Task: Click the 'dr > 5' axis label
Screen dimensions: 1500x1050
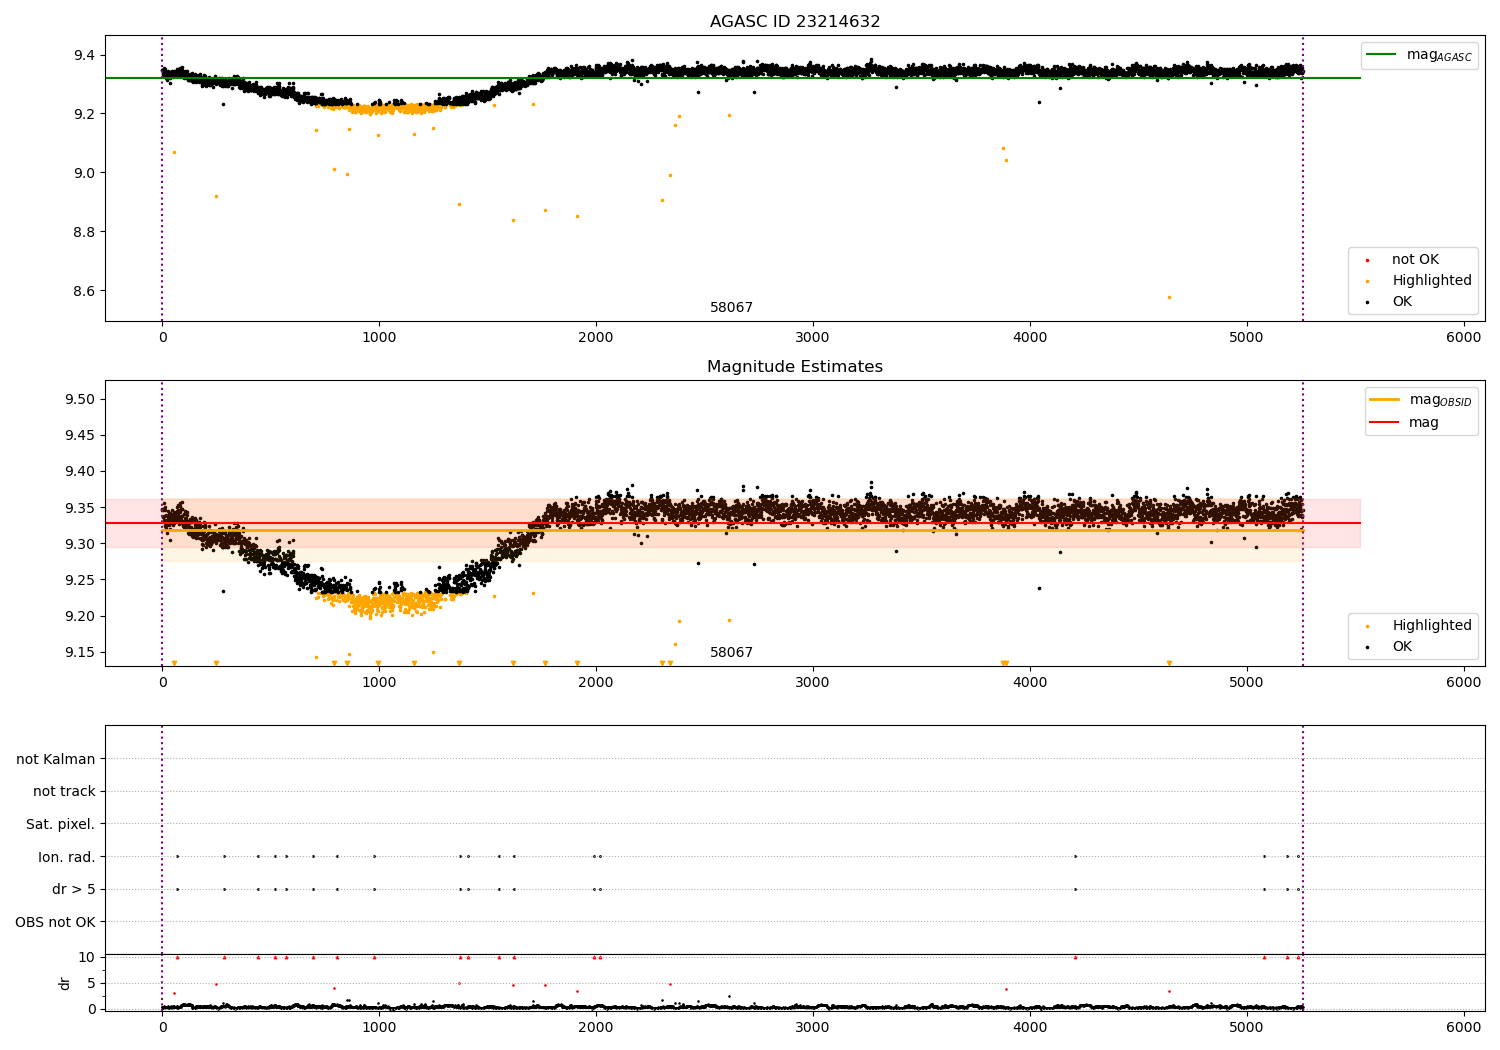Action: [74, 889]
